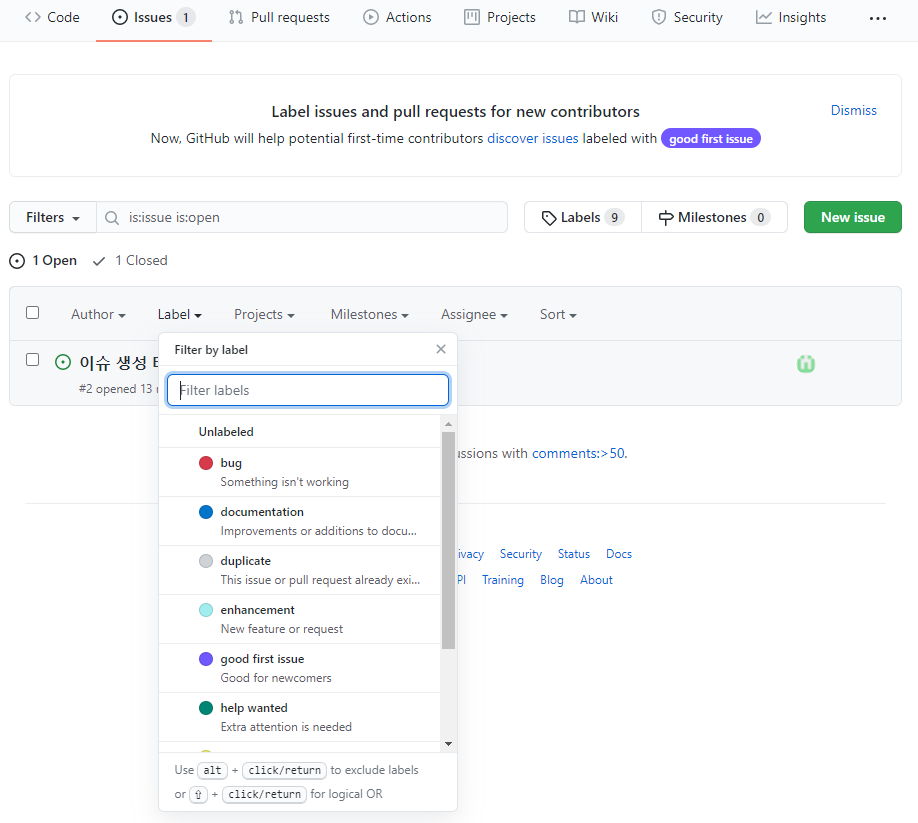Filter by the bug label

pyautogui.click(x=300, y=472)
